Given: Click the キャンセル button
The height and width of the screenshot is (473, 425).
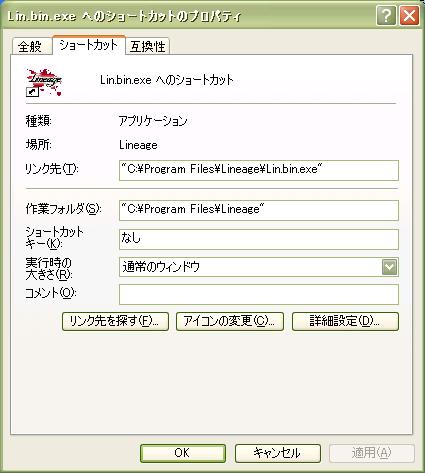Looking at the screenshot, I should click(x=278, y=453).
